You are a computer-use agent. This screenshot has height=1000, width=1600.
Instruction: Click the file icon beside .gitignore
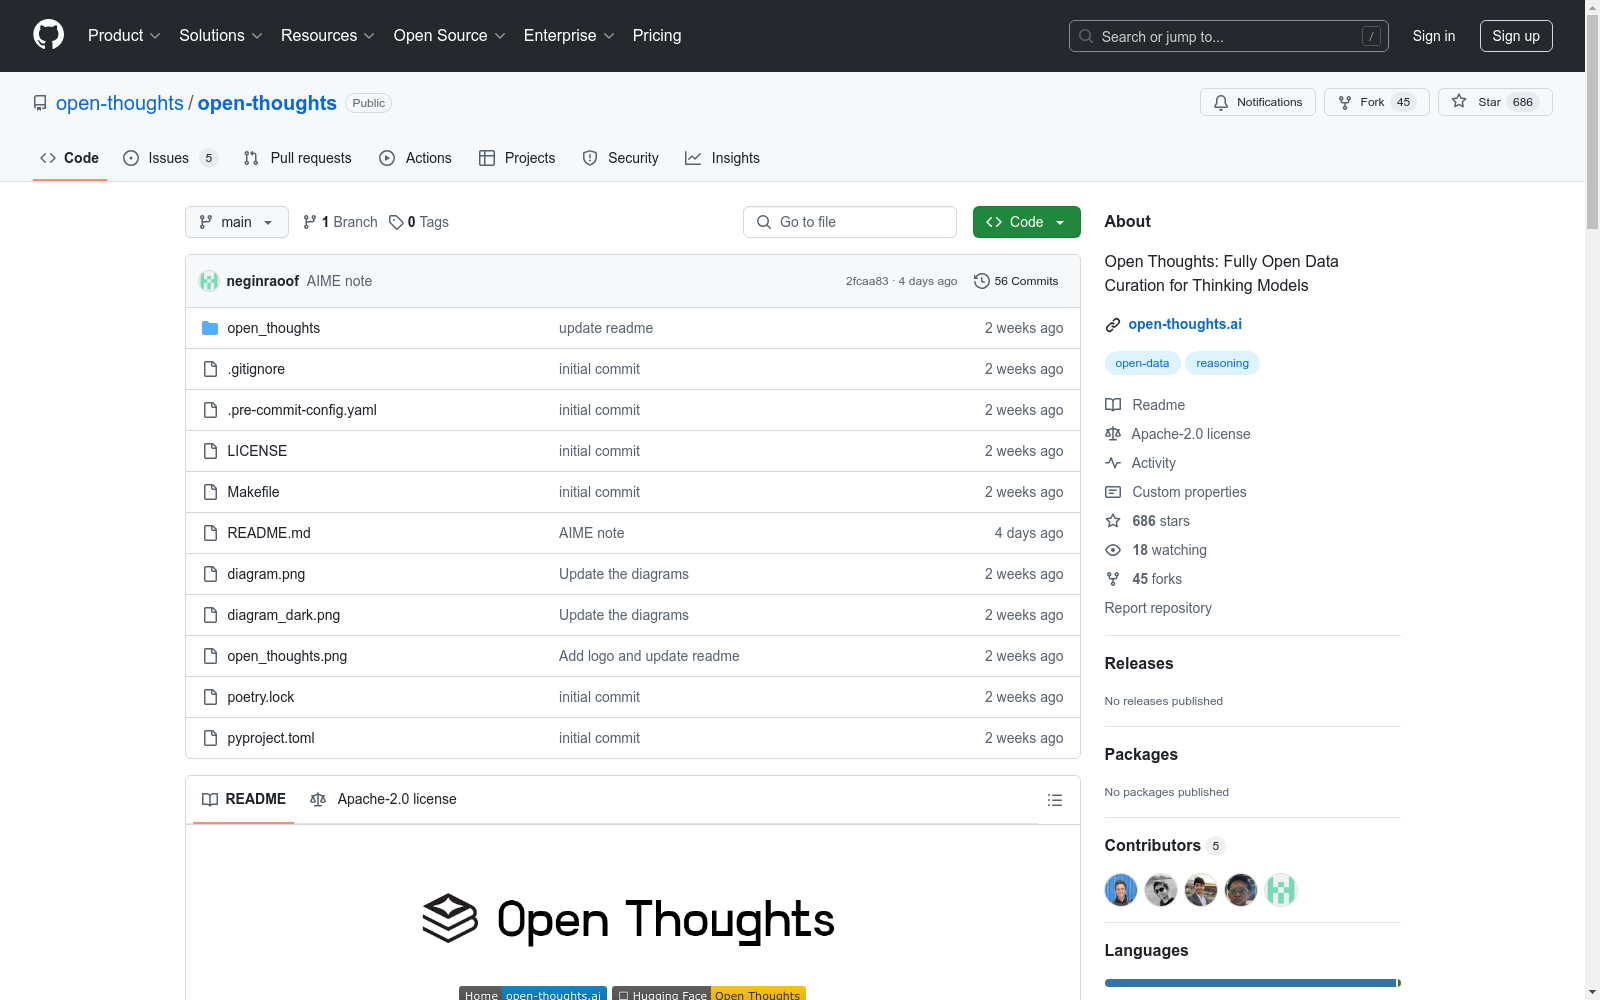coord(210,369)
